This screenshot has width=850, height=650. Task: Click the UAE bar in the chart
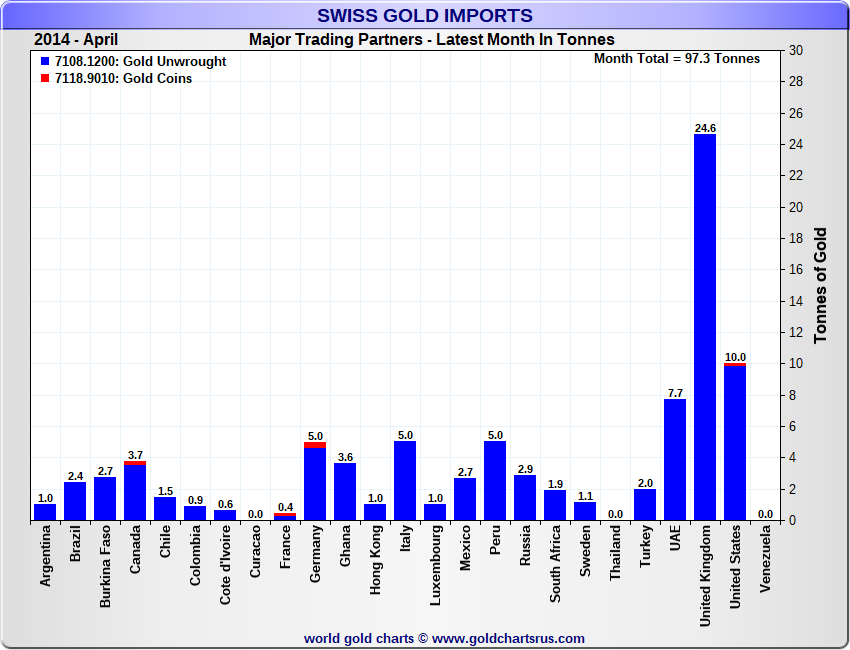[675, 460]
